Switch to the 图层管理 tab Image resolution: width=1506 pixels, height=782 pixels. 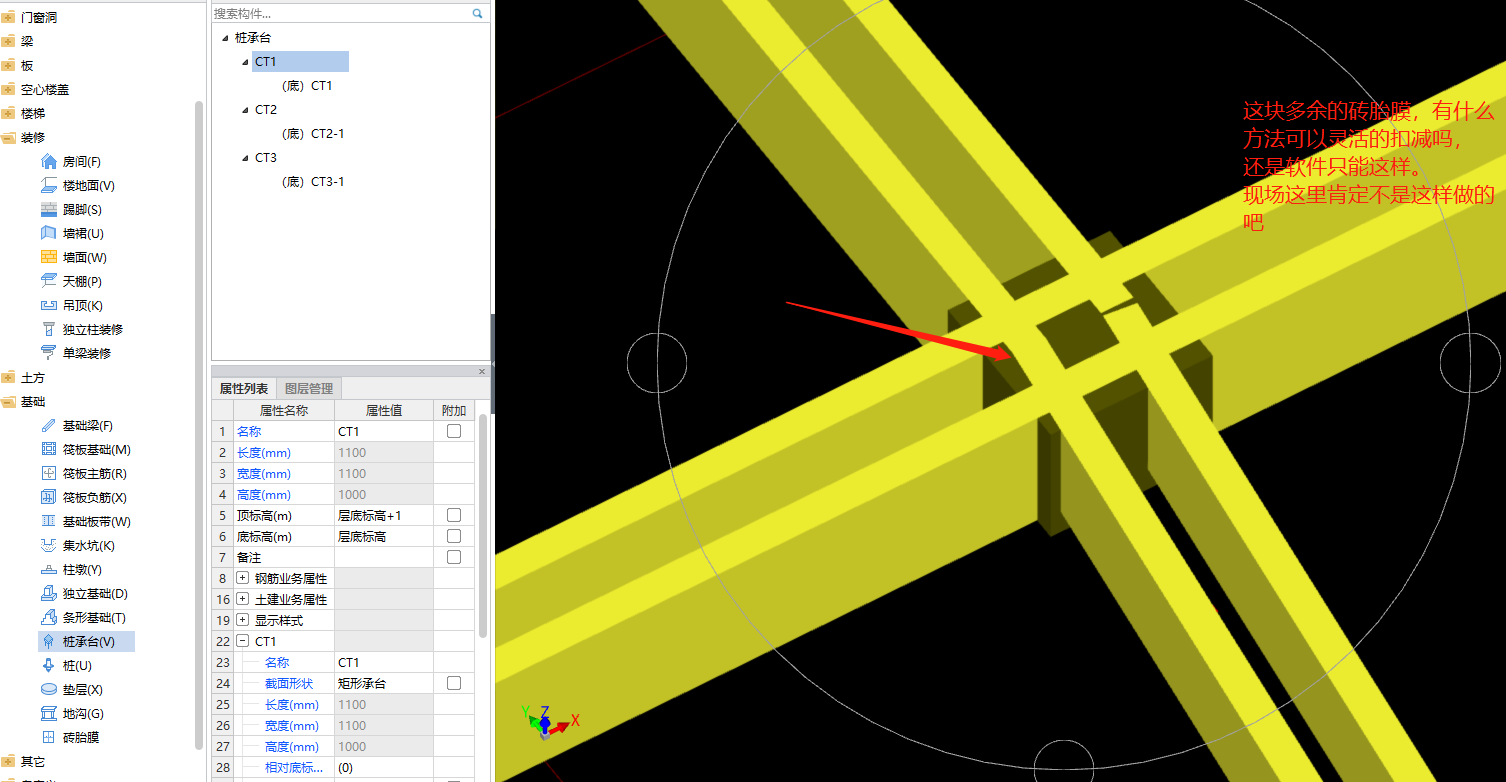(309, 388)
